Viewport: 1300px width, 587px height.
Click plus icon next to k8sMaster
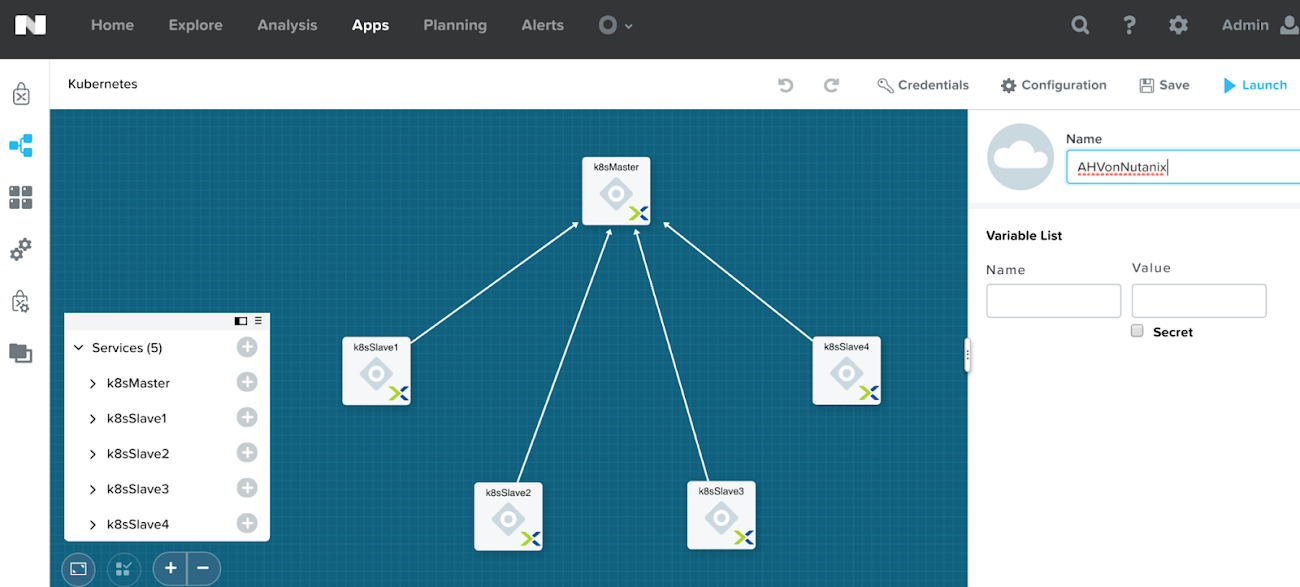pos(247,382)
